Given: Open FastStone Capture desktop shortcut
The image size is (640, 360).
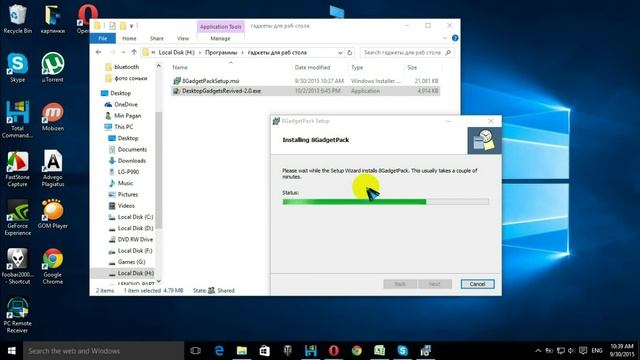Looking at the screenshot, I should [x=17, y=169].
